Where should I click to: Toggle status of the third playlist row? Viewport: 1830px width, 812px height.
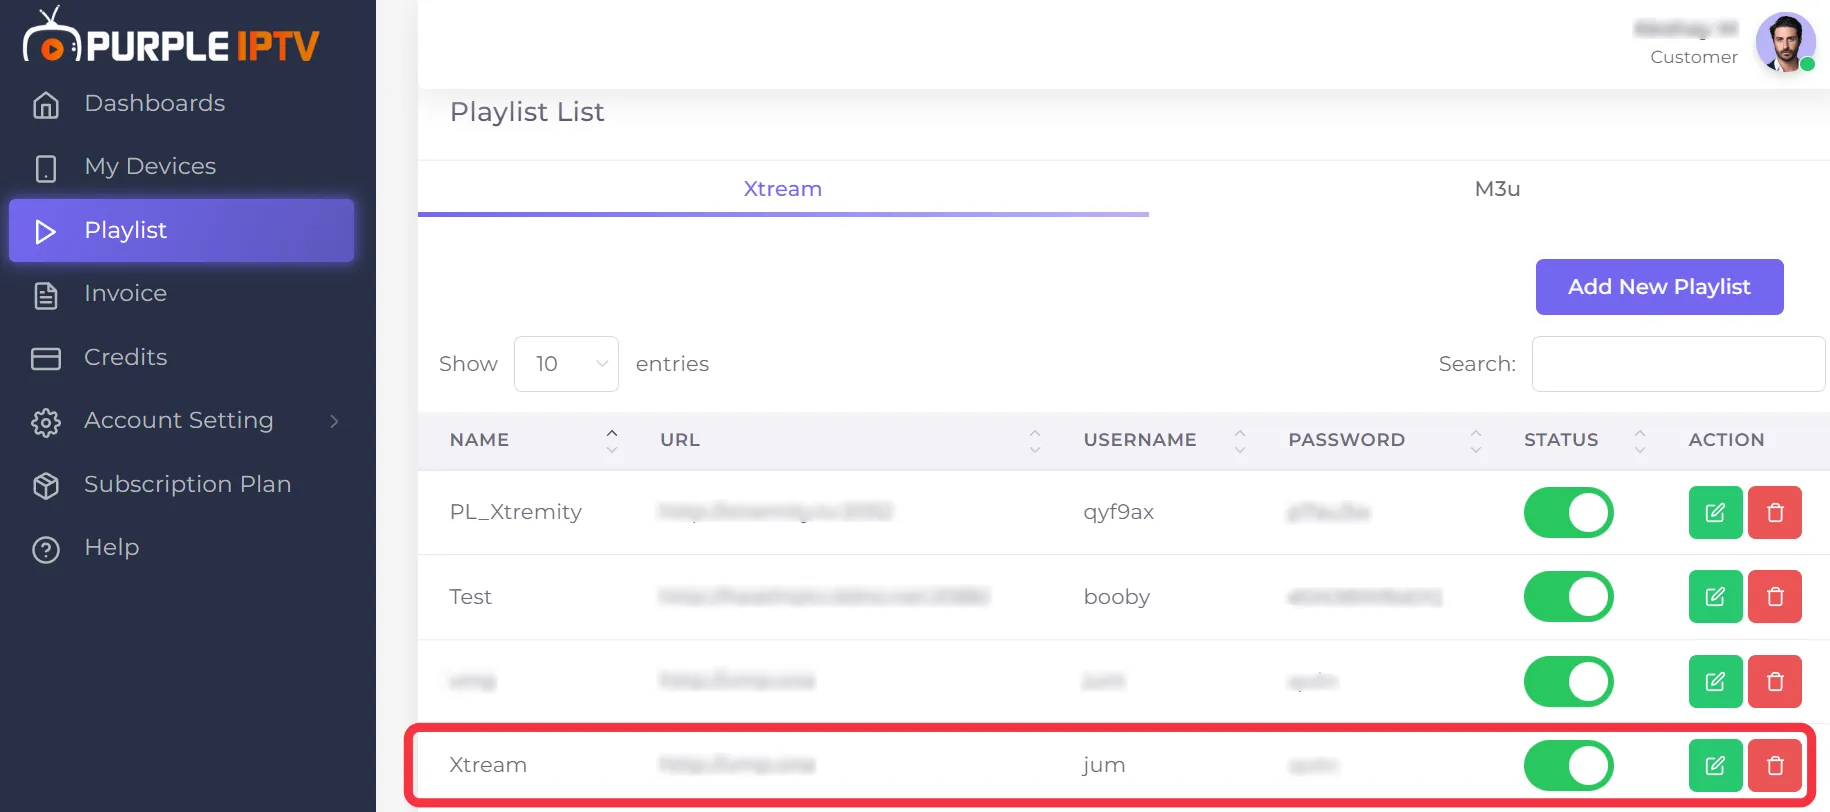click(1568, 682)
